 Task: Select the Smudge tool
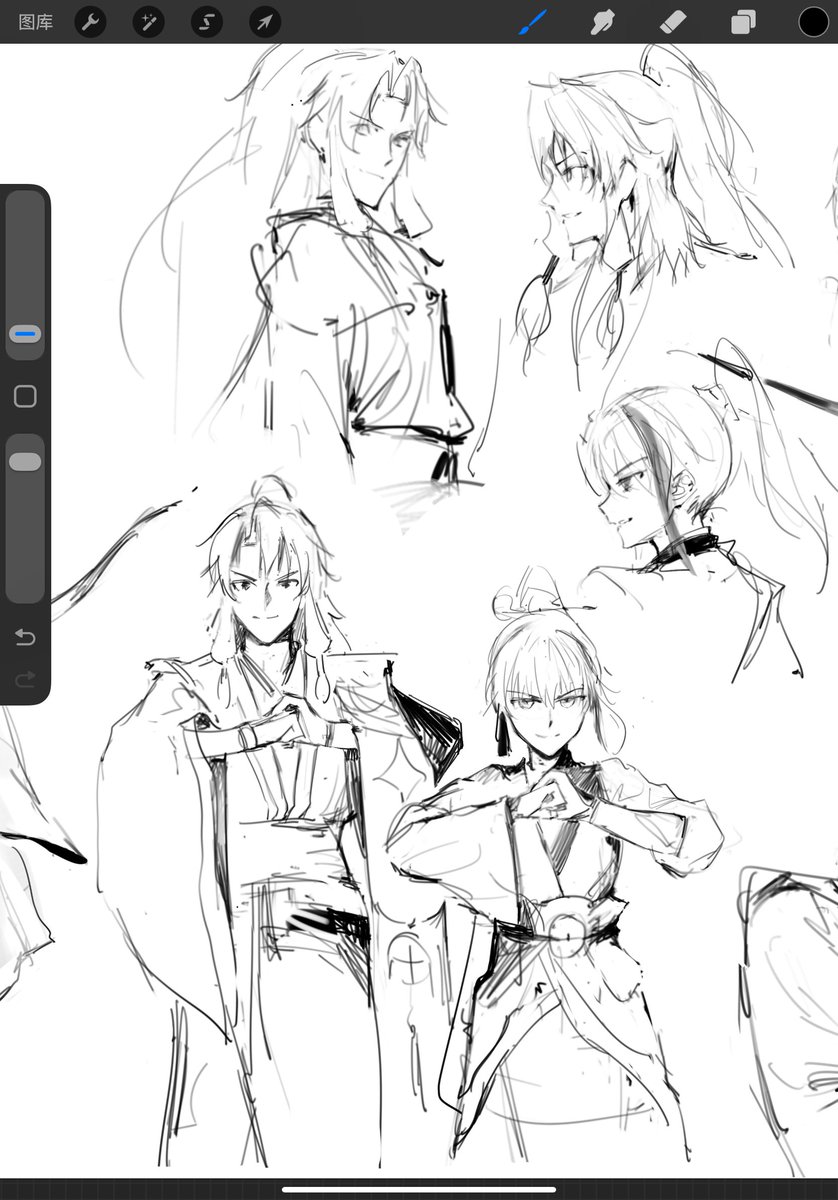click(x=602, y=21)
